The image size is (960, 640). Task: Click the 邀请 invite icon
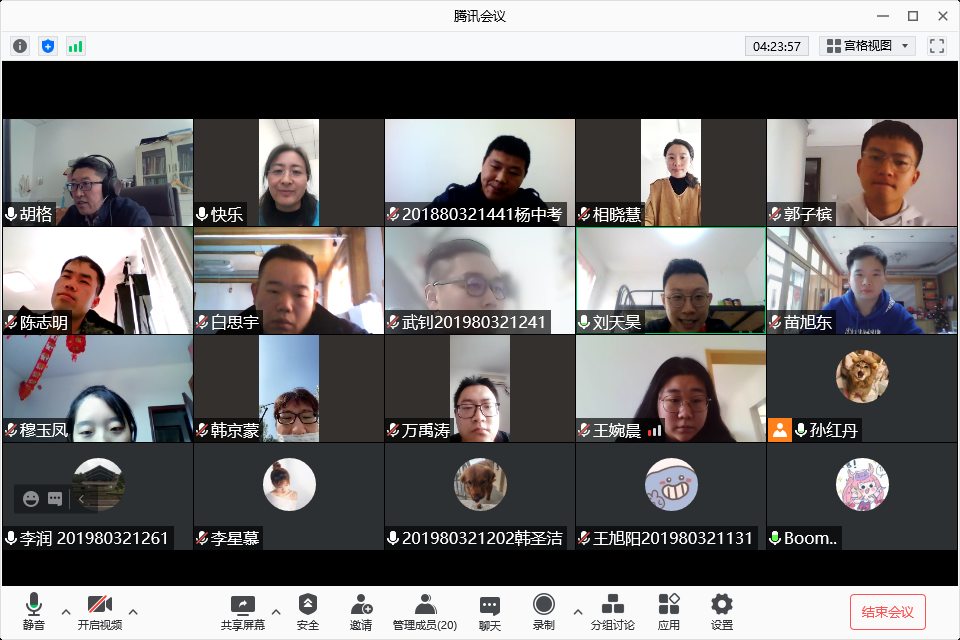tap(361, 611)
